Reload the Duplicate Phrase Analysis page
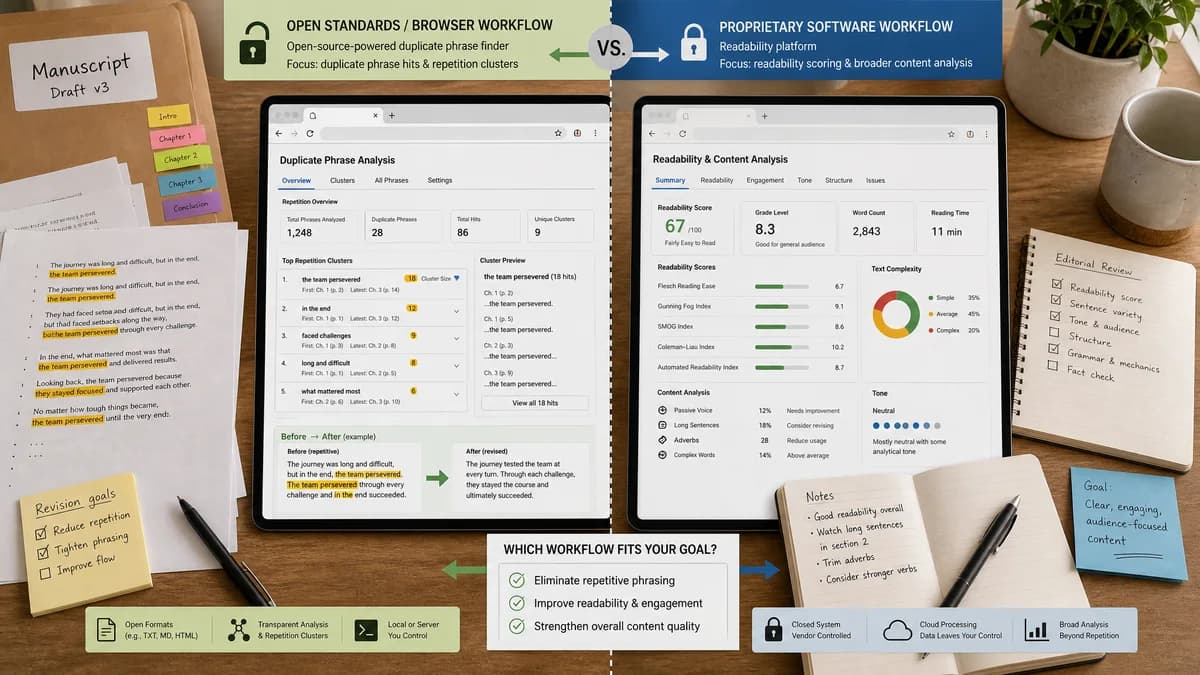Viewport: 1200px width, 675px height. pos(310,133)
